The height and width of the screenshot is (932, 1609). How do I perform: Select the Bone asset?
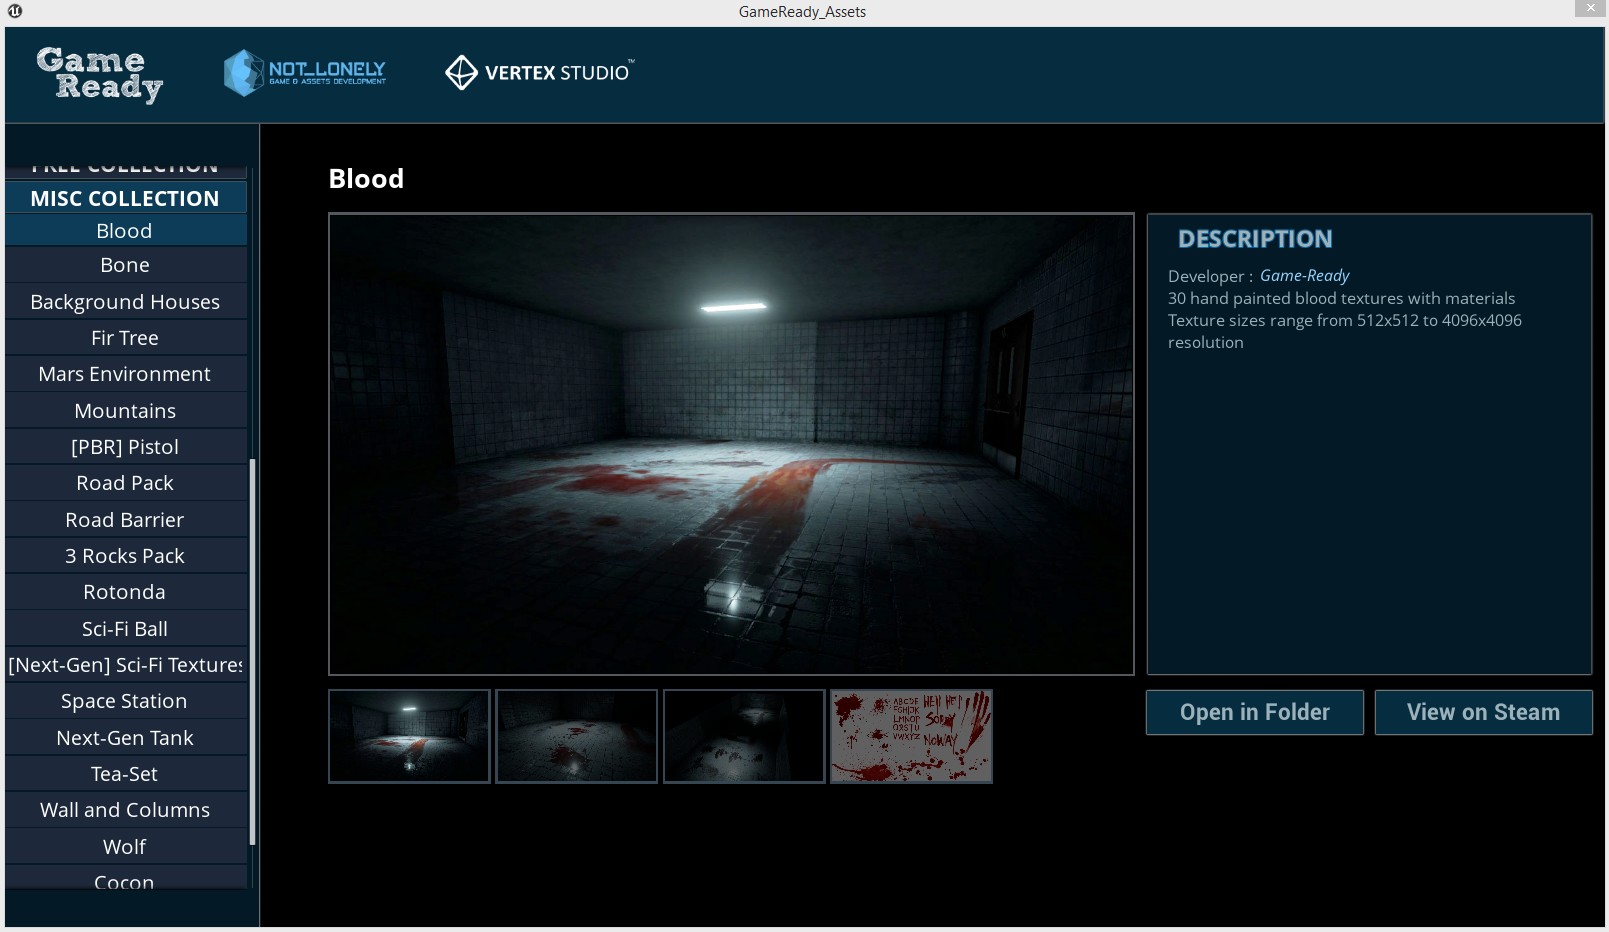click(x=125, y=264)
